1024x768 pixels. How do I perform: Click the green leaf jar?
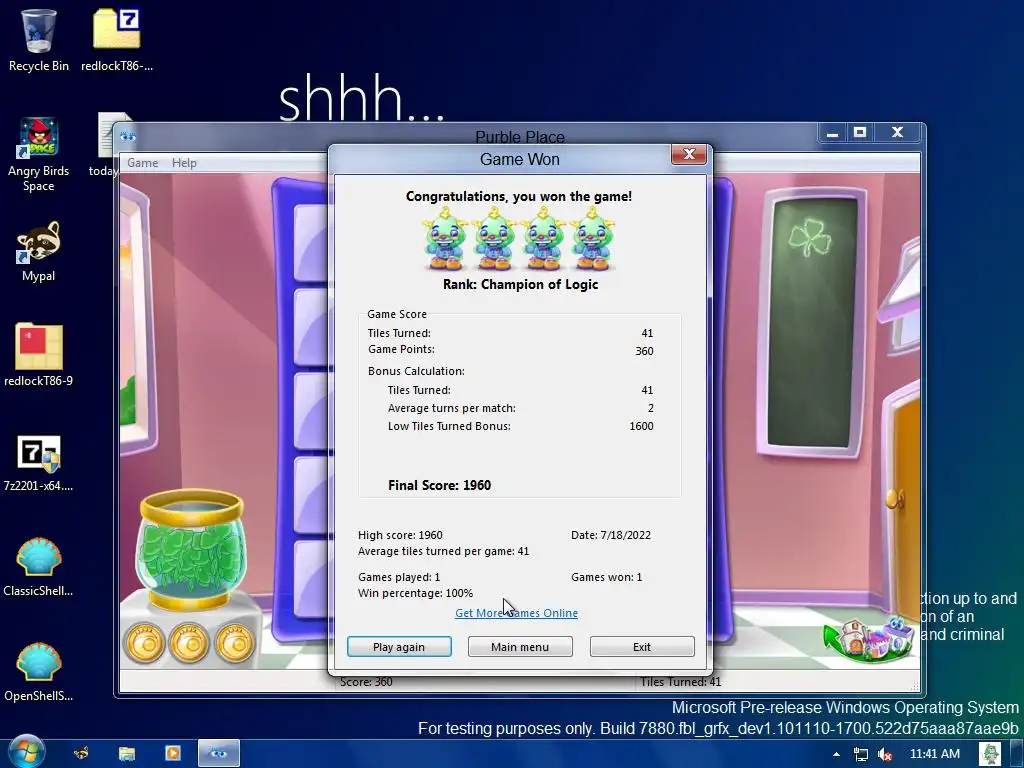click(x=191, y=549)
